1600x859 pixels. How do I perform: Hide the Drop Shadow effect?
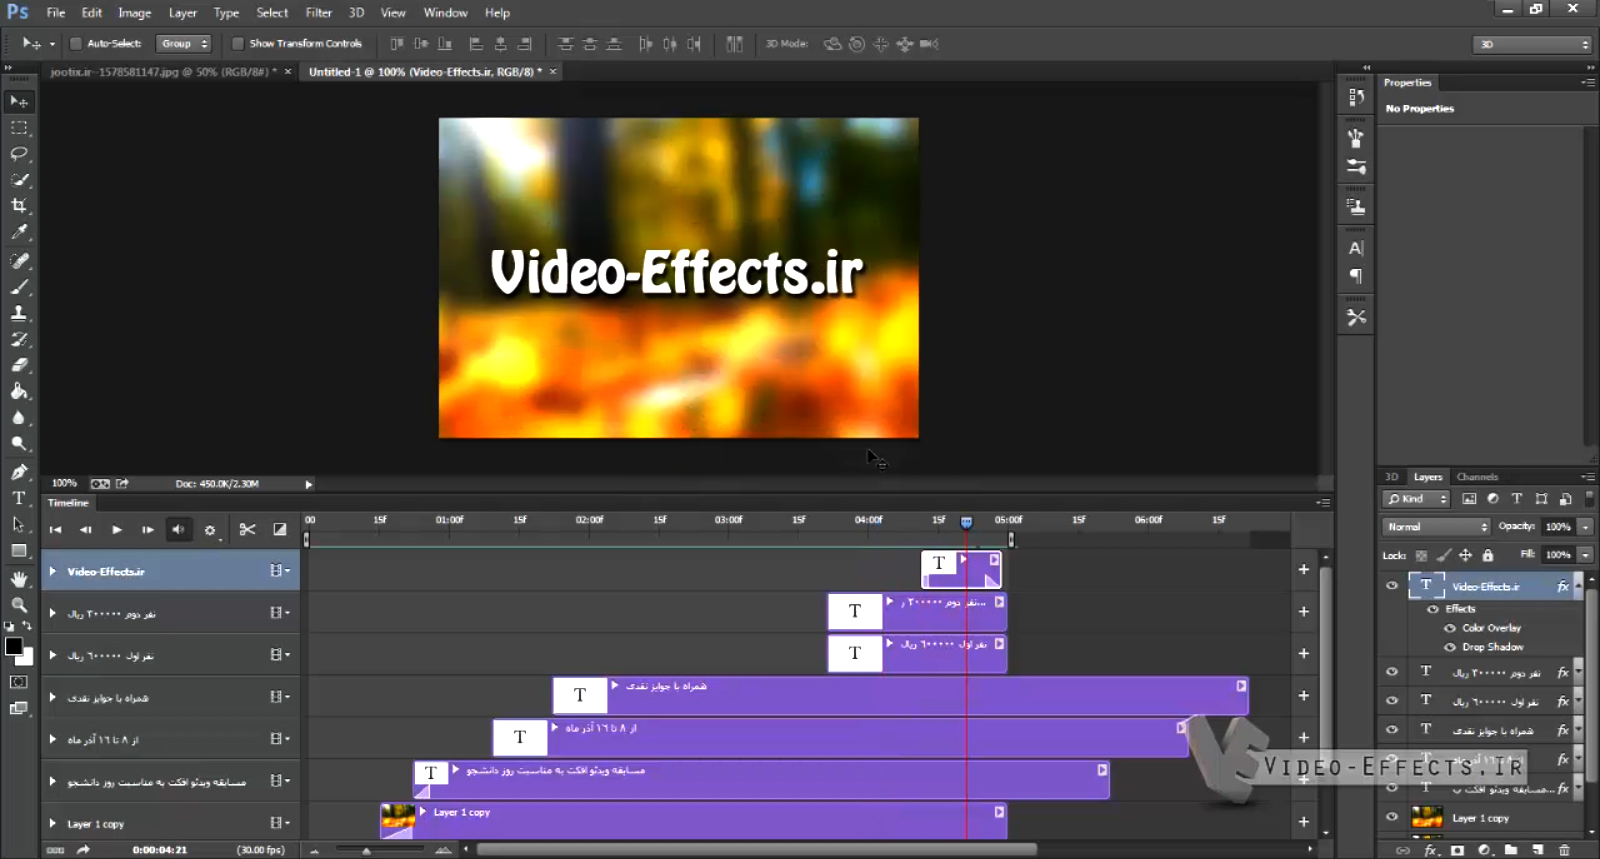[x=1450, y=647]
